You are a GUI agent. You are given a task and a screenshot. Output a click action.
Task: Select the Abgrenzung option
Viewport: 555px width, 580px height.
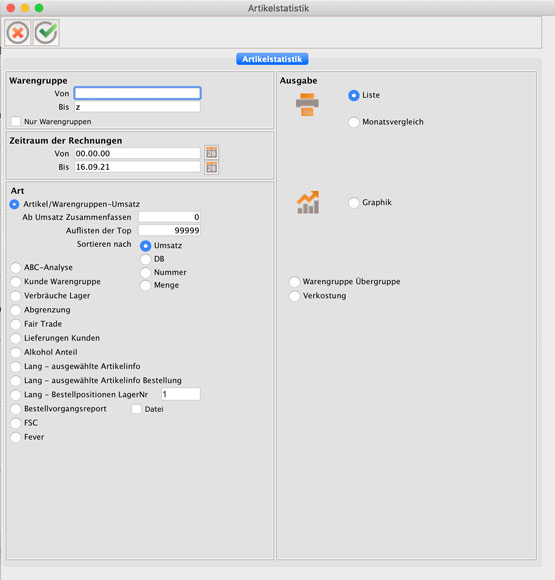point(16,310)
